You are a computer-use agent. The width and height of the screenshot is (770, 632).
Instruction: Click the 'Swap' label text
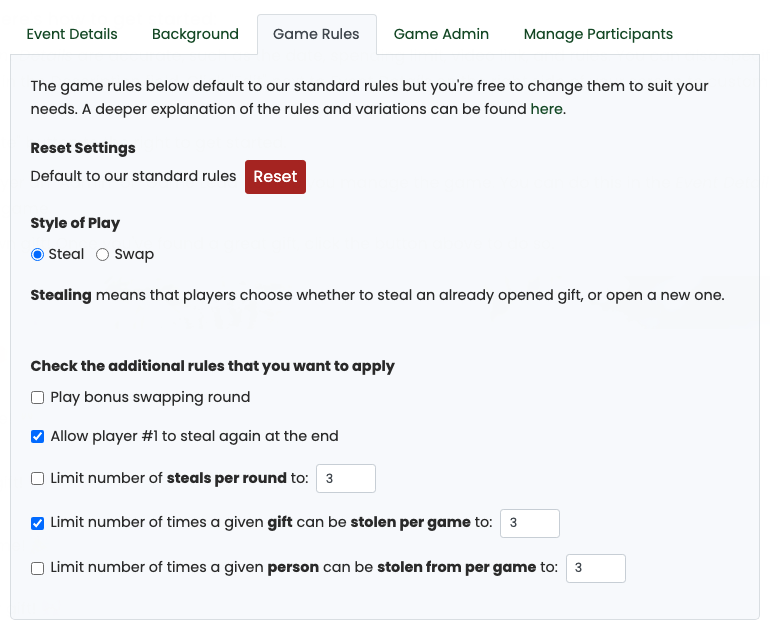click(x=134, y=254)
